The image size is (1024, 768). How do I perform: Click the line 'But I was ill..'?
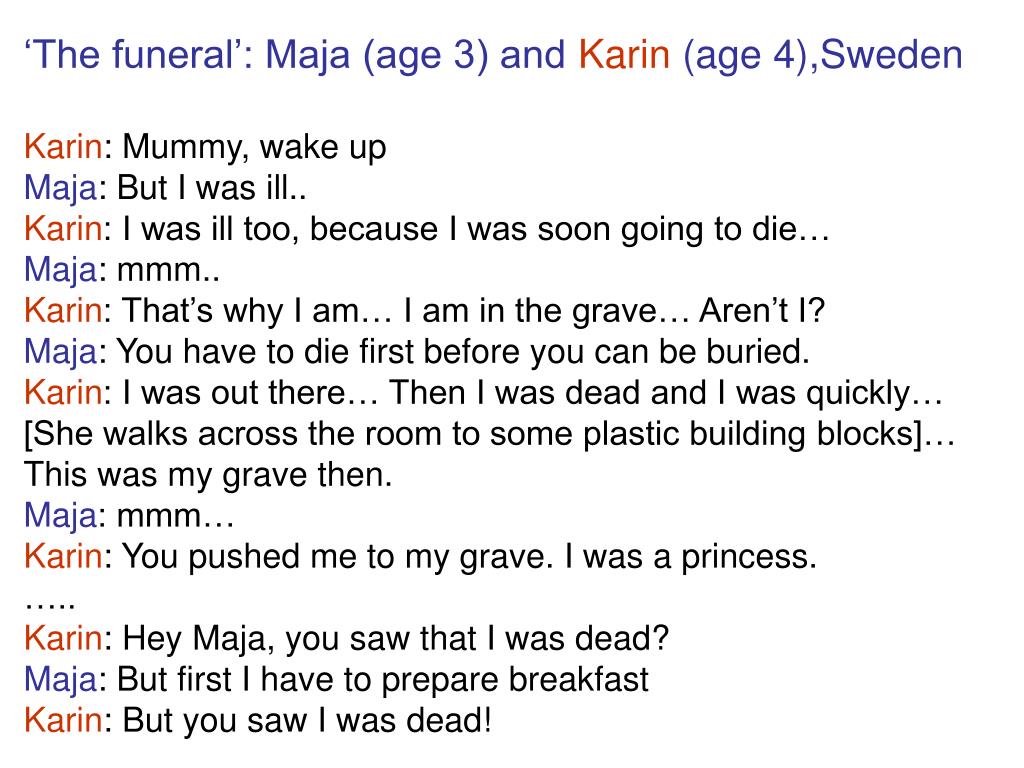point(212,188)
